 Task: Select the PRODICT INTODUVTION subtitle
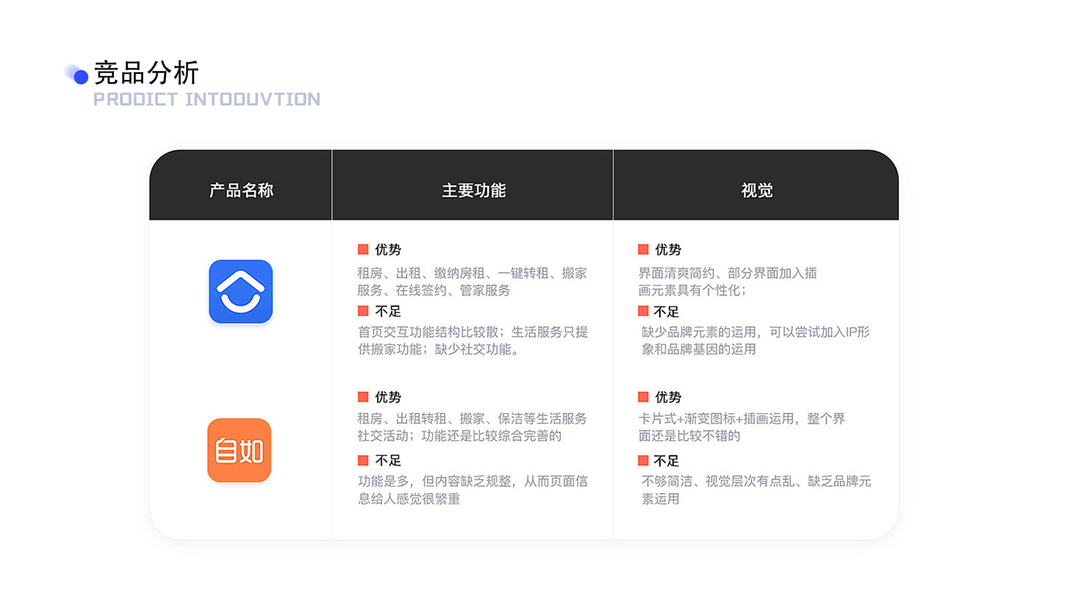[207, 99]
